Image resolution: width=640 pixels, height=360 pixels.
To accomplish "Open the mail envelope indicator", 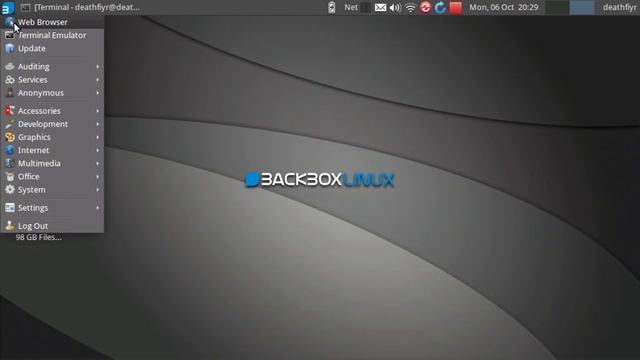I will point(380,7).
